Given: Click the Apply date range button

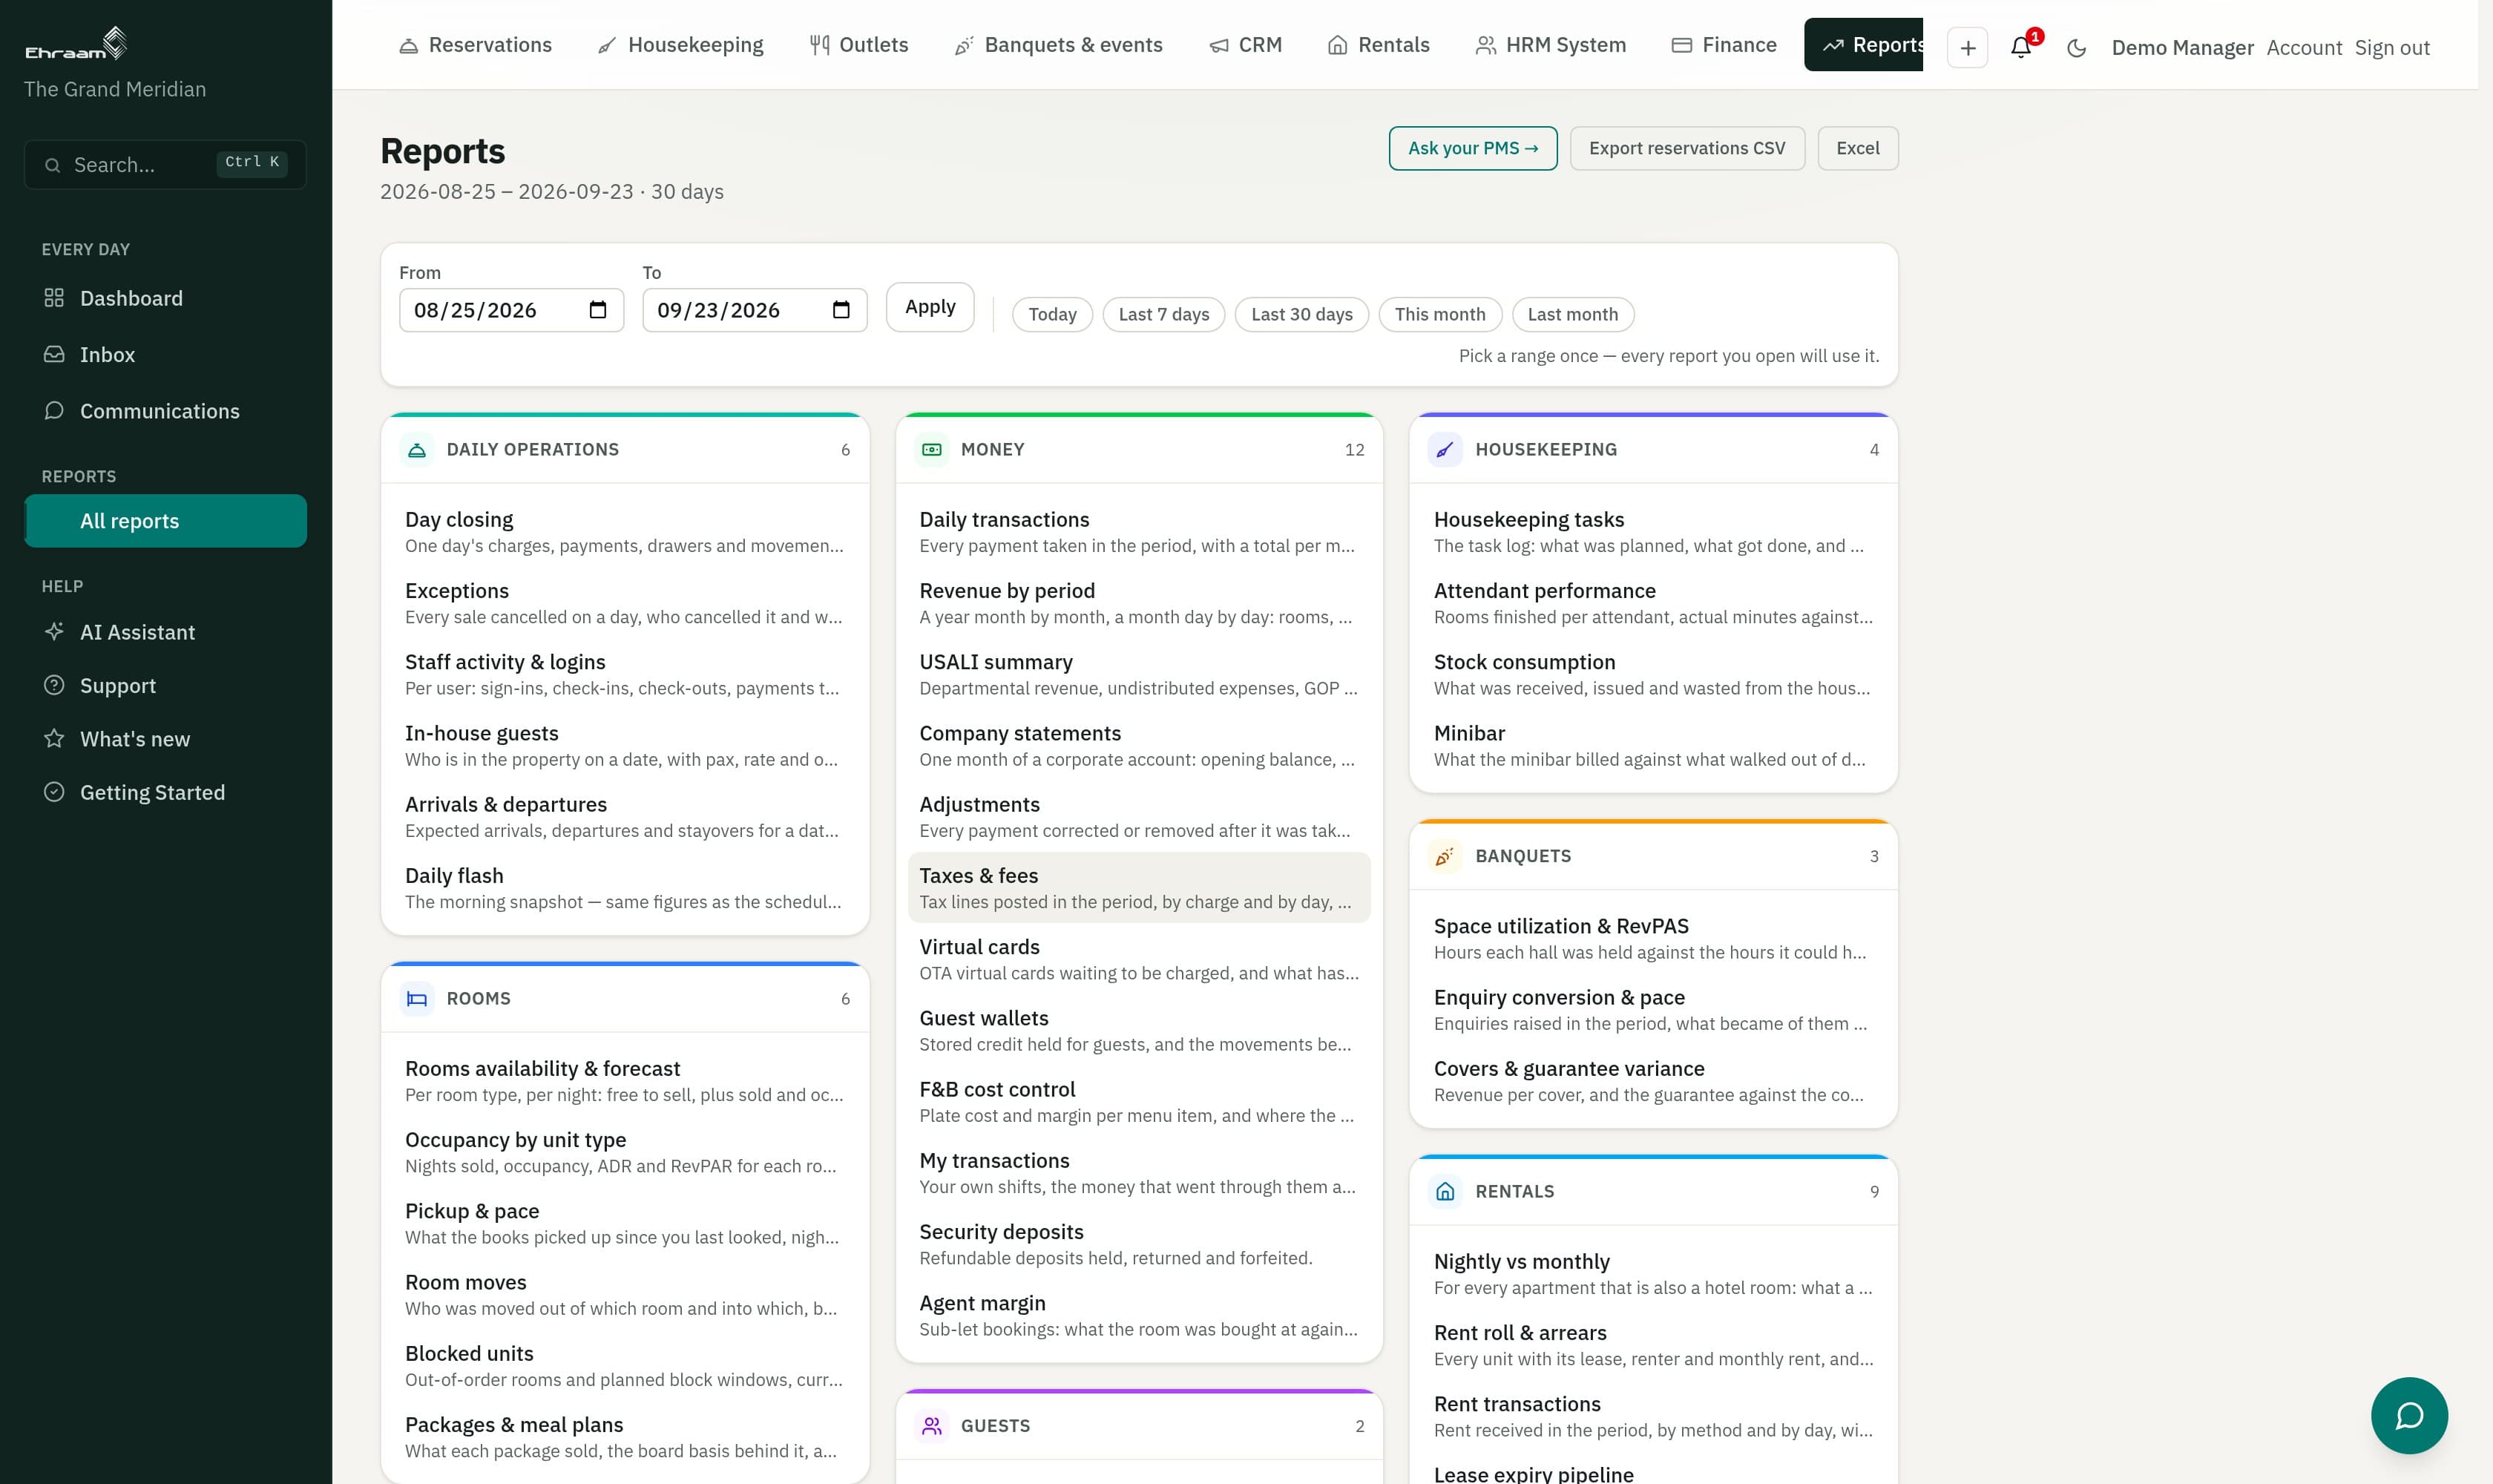Looking at the screenshot, I should [x=930, y=307].
